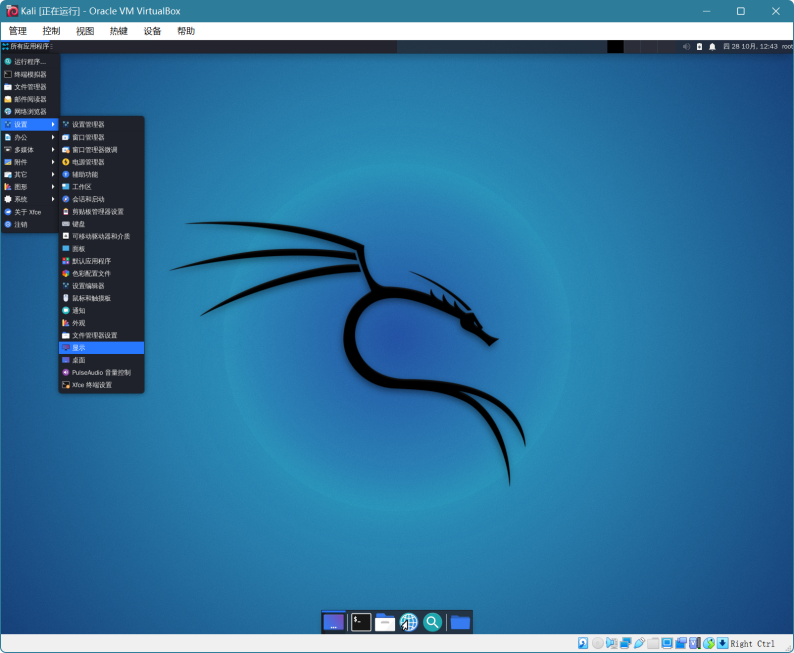Open 外观 settings
Viewport: 794px width, 653px height.
click(102, 323)
